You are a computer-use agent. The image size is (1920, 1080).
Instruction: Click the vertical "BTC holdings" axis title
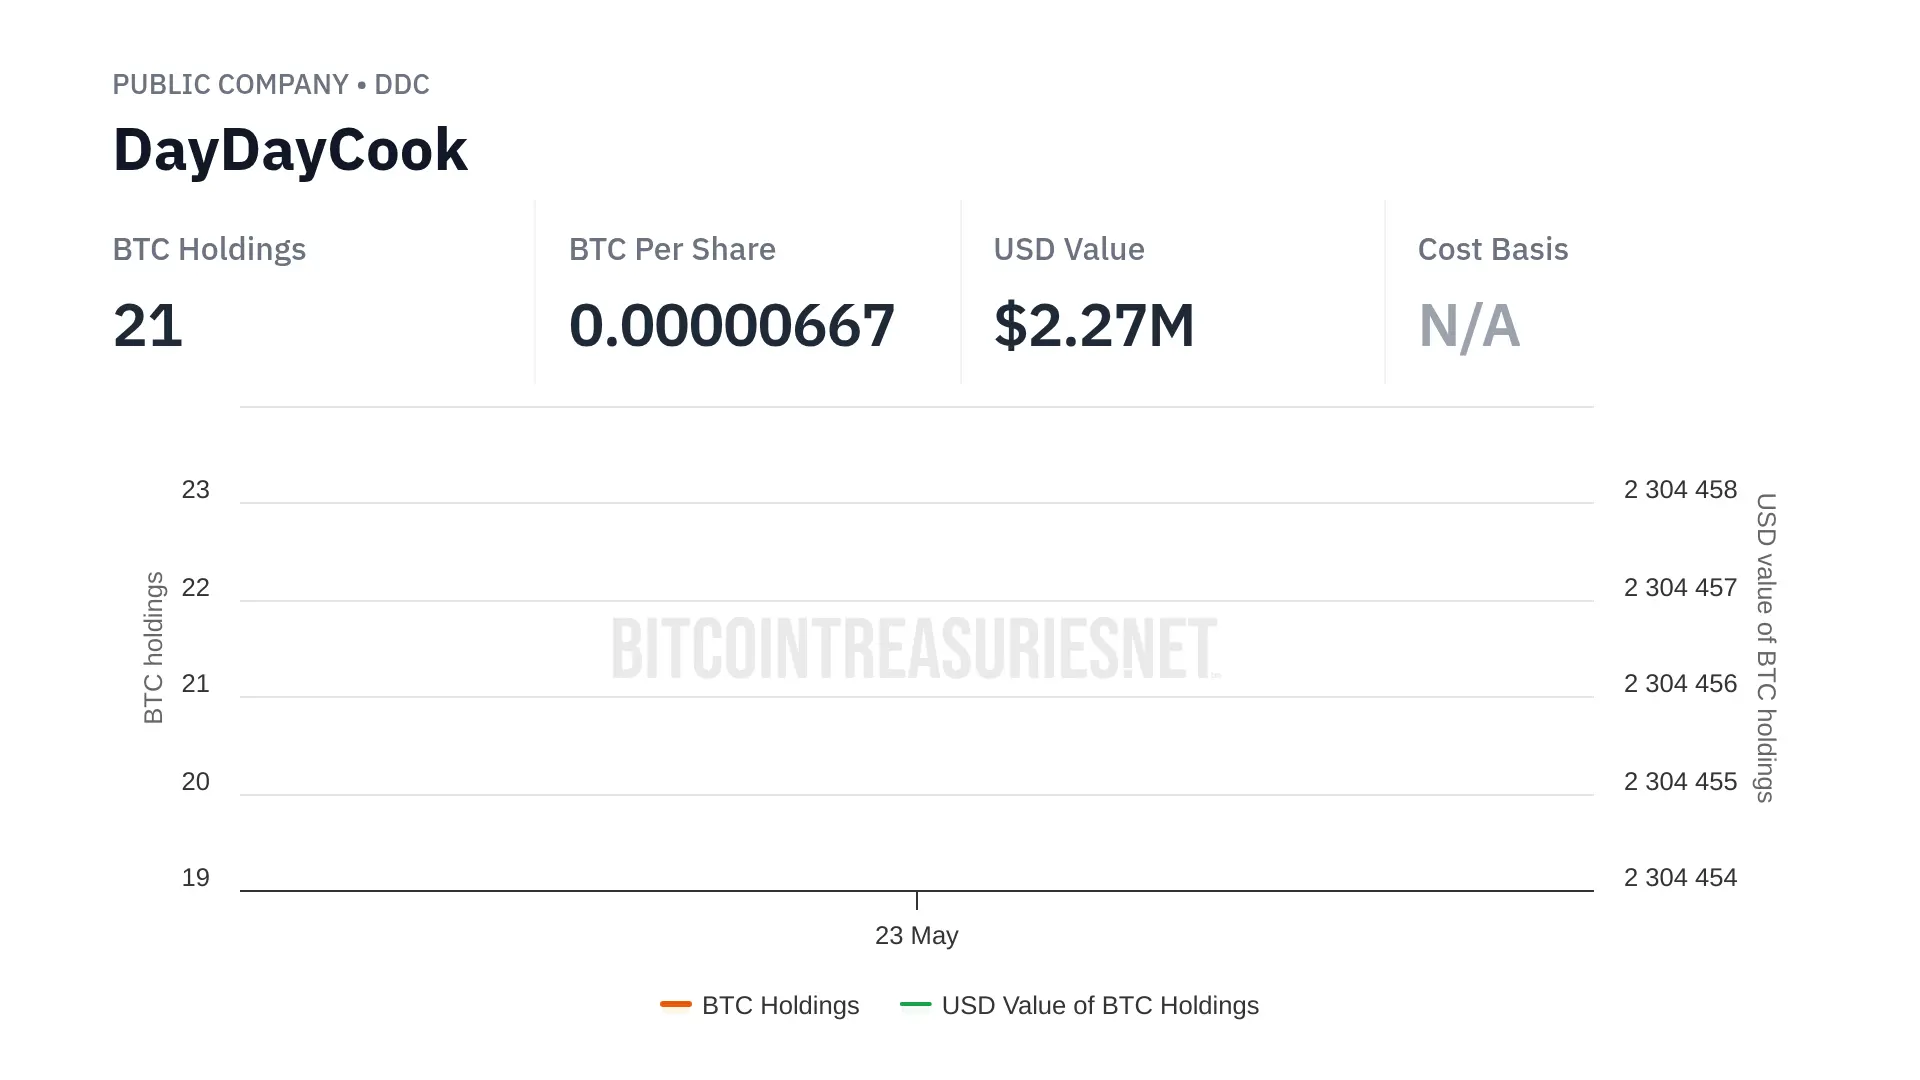tap(153, 648)
